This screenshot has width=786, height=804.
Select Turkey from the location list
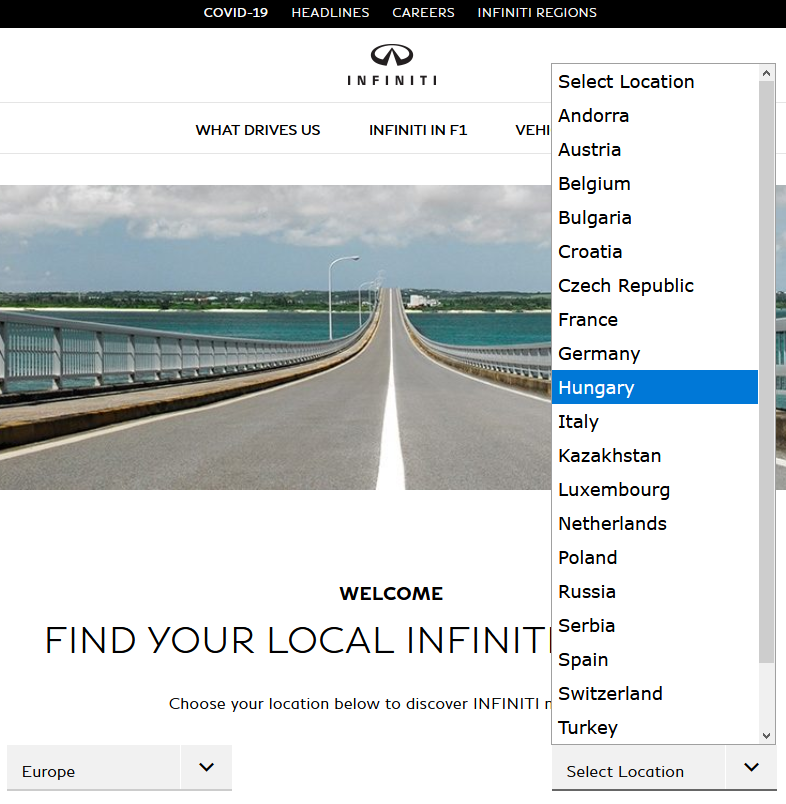655,727
